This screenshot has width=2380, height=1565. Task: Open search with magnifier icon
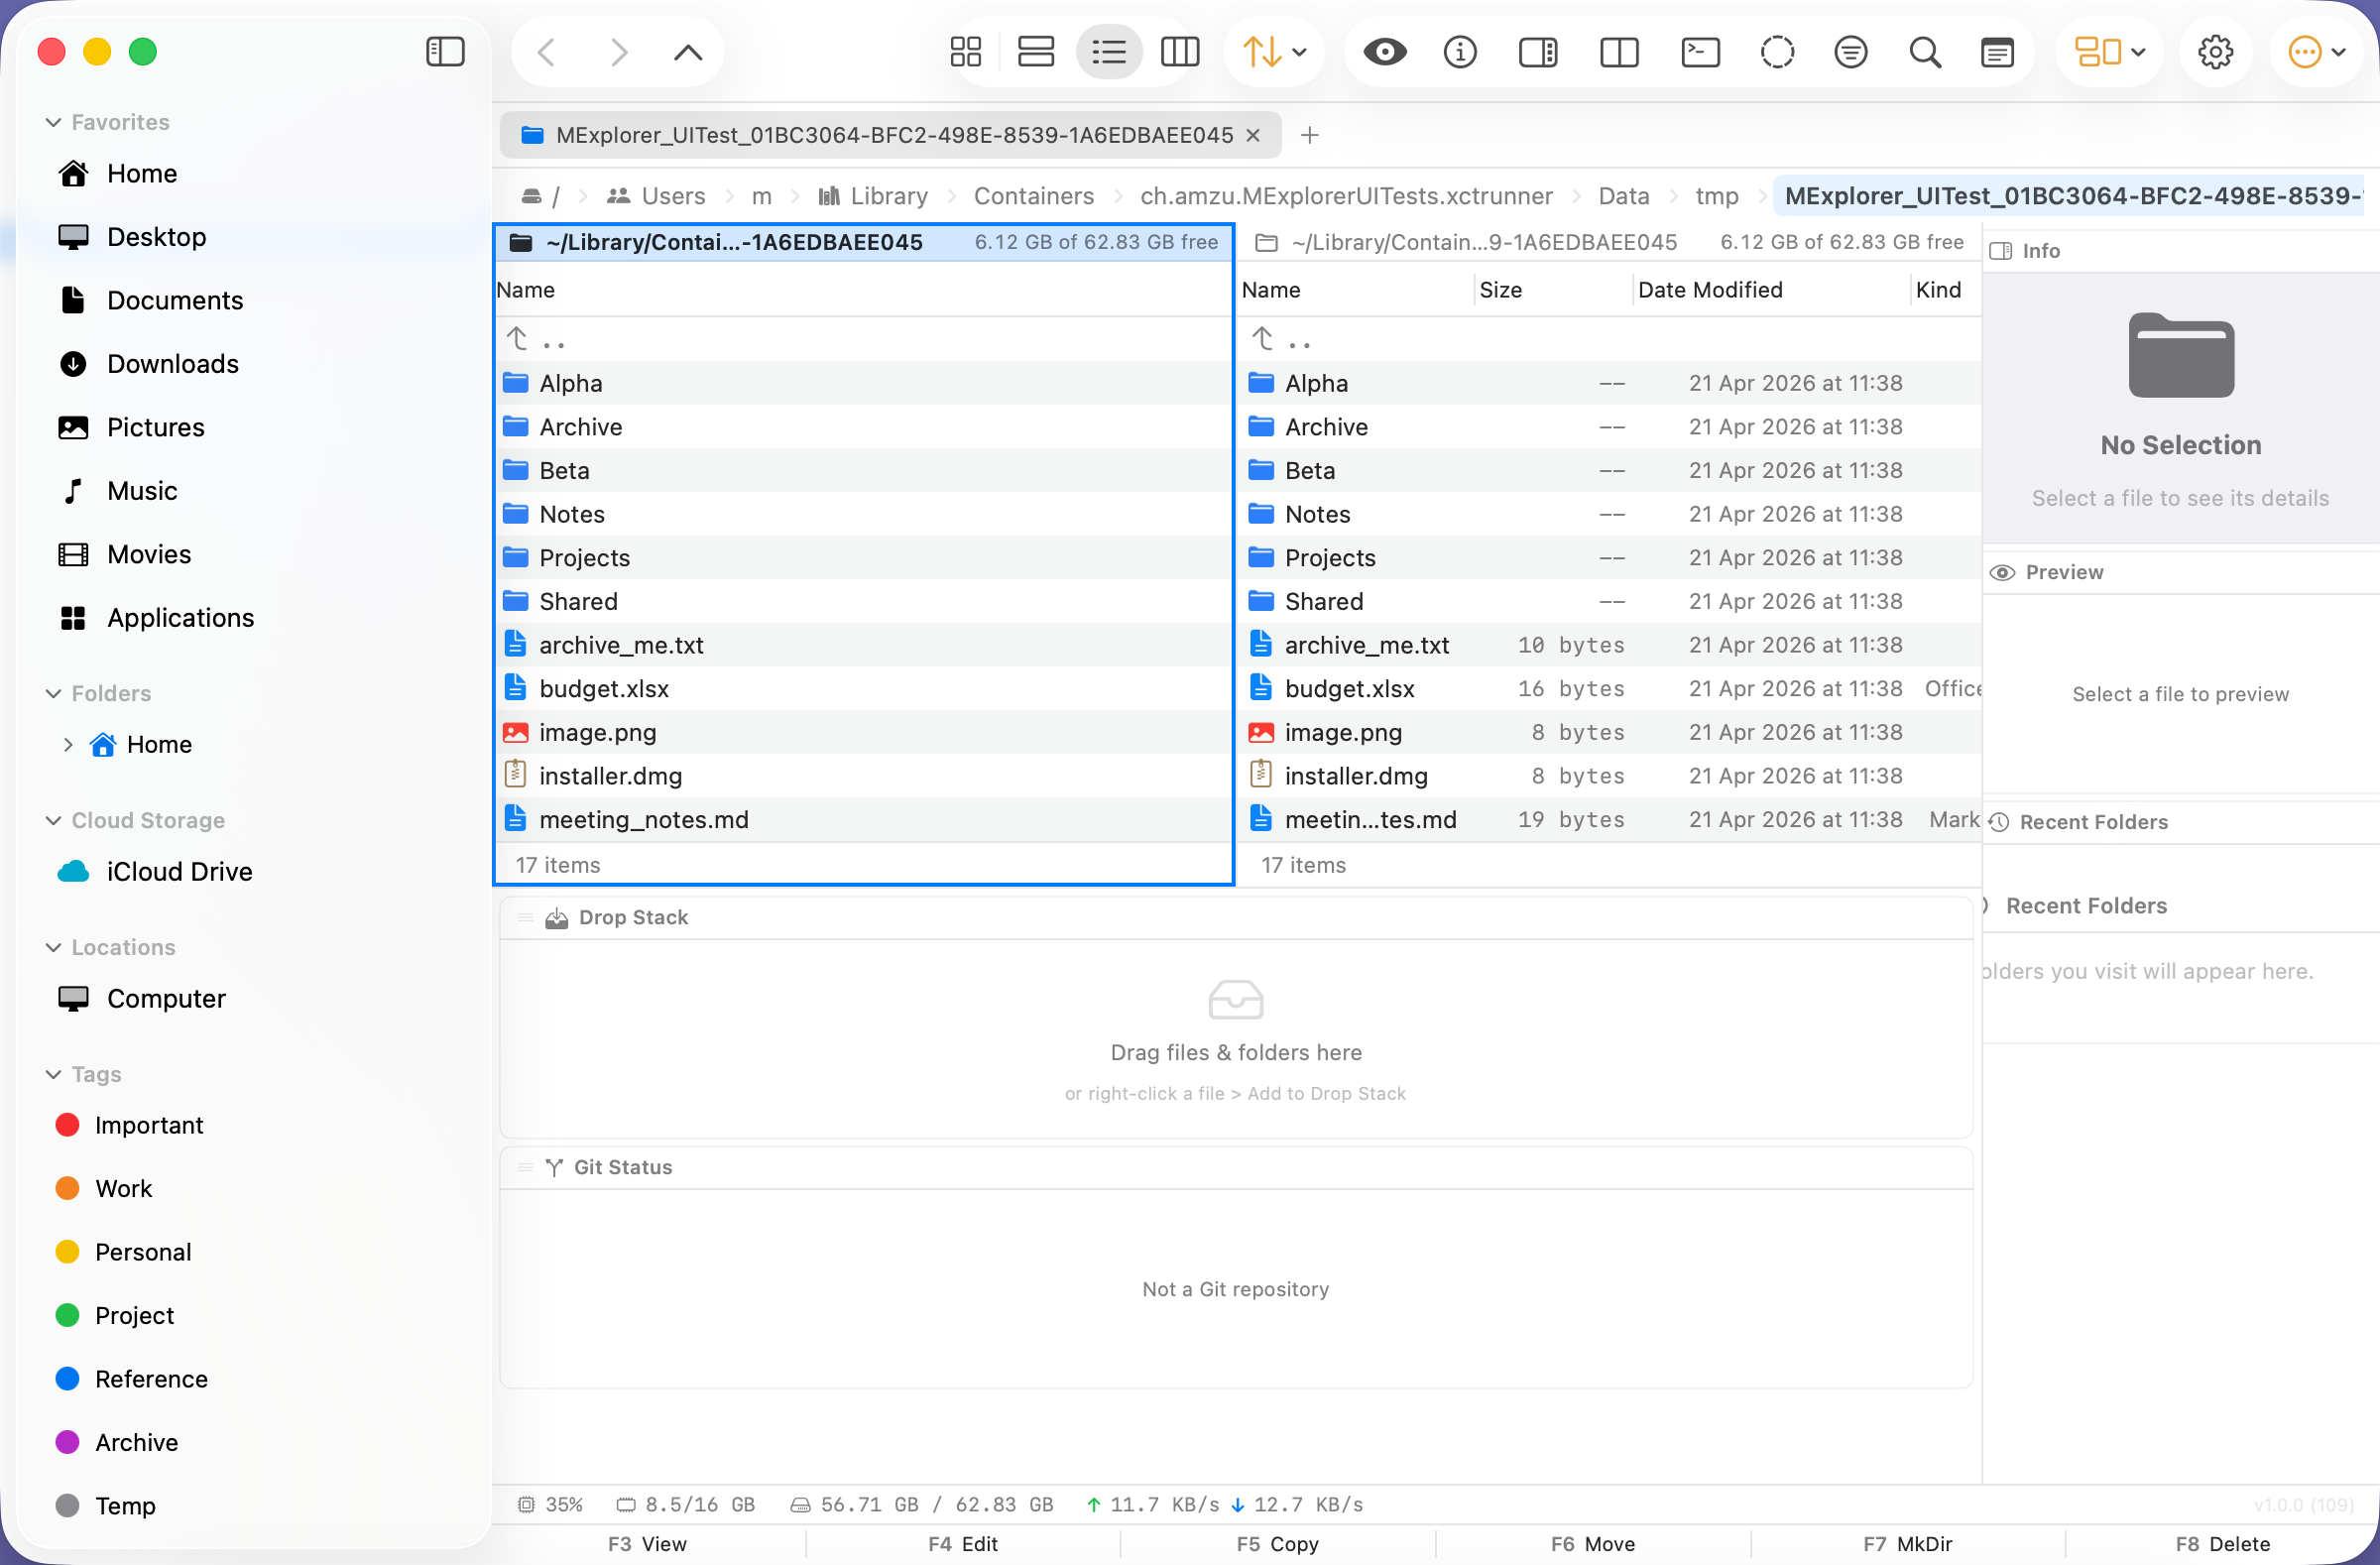1925,51
